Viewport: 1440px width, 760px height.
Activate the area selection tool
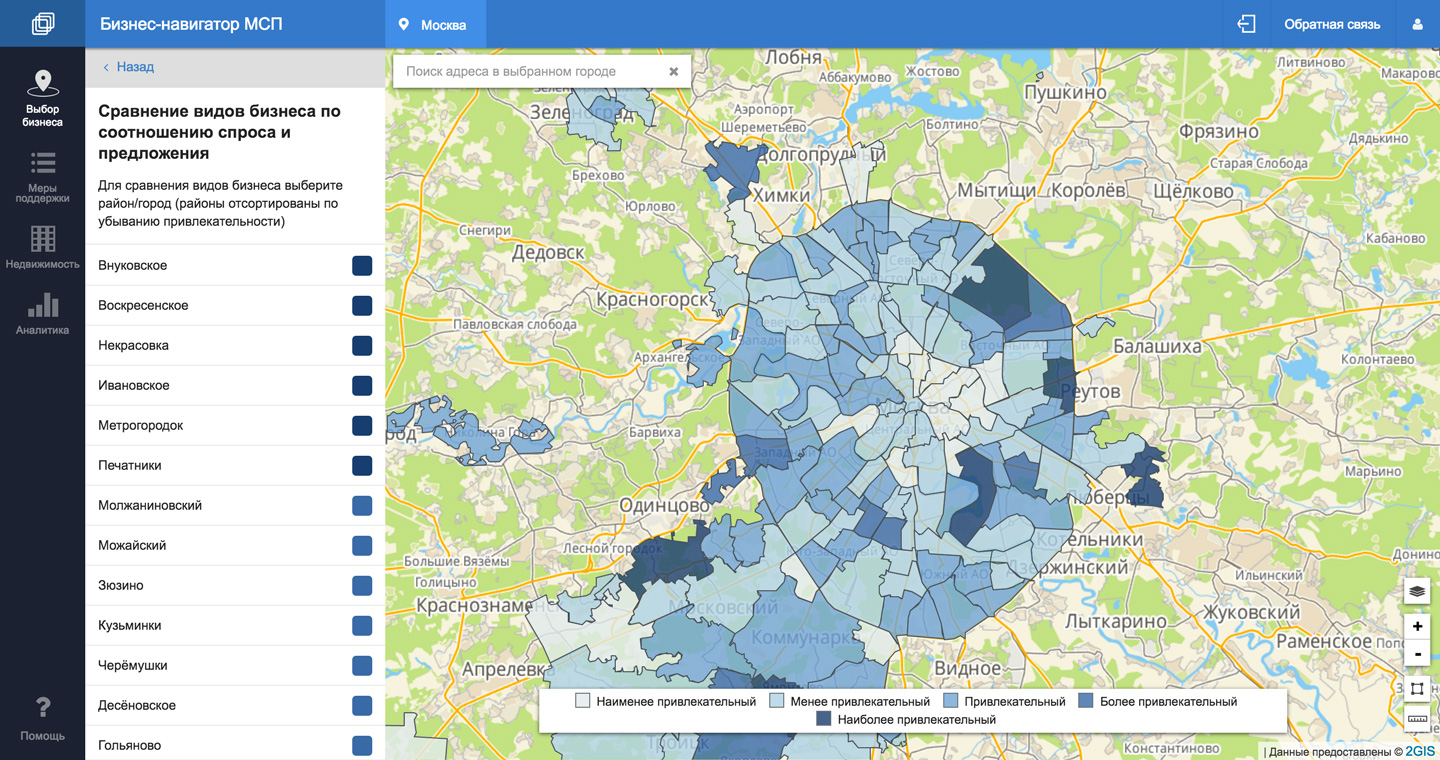coord(1417,689)
